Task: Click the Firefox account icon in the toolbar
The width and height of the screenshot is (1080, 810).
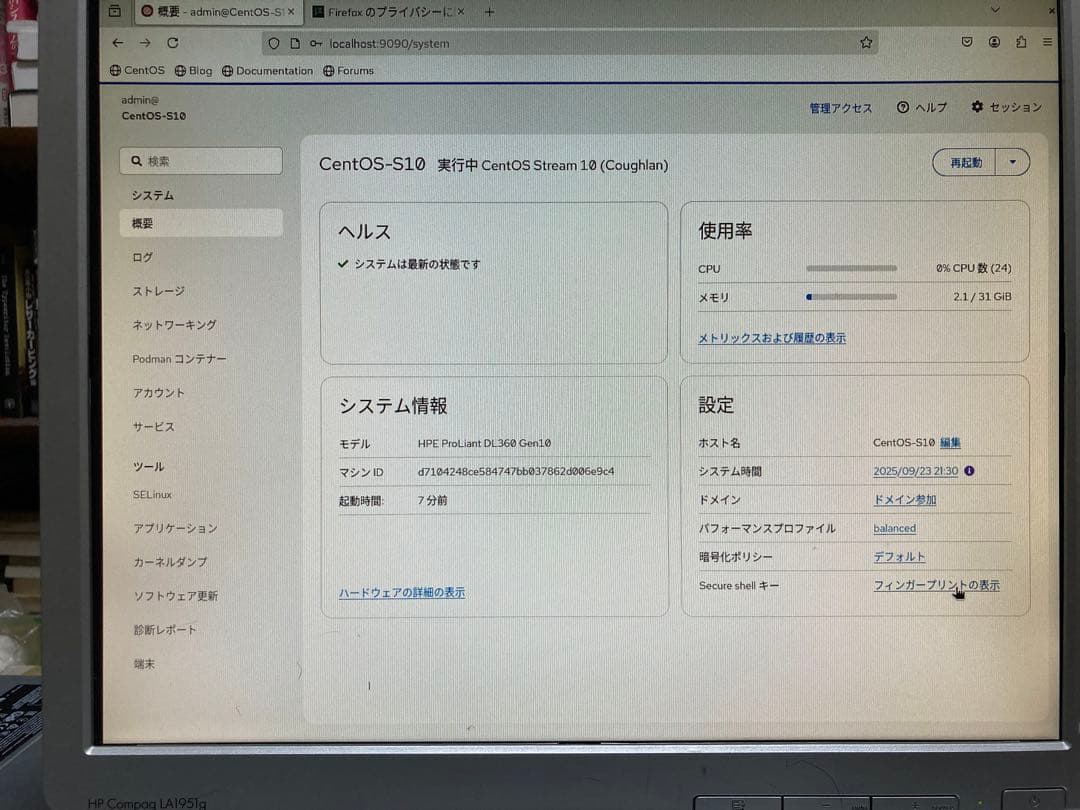Action: 994,42
